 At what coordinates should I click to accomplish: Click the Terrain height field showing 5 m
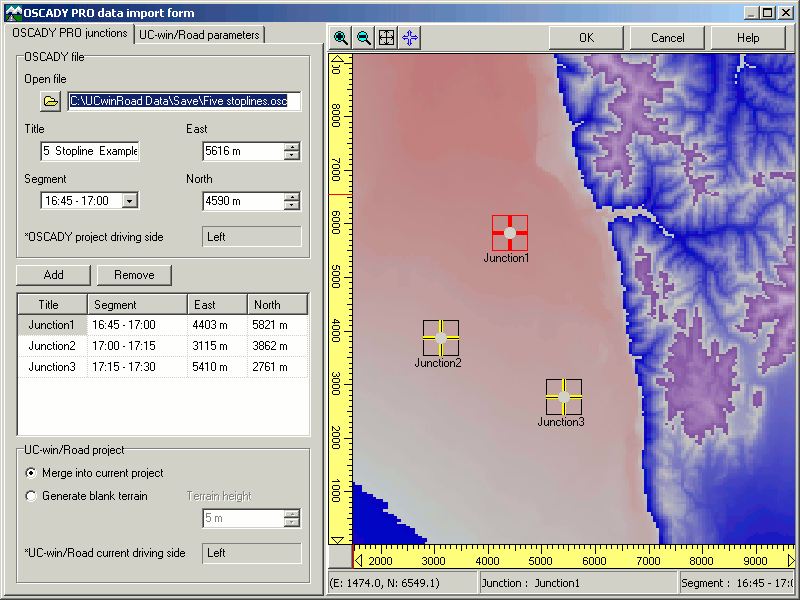tap(243, 518)
